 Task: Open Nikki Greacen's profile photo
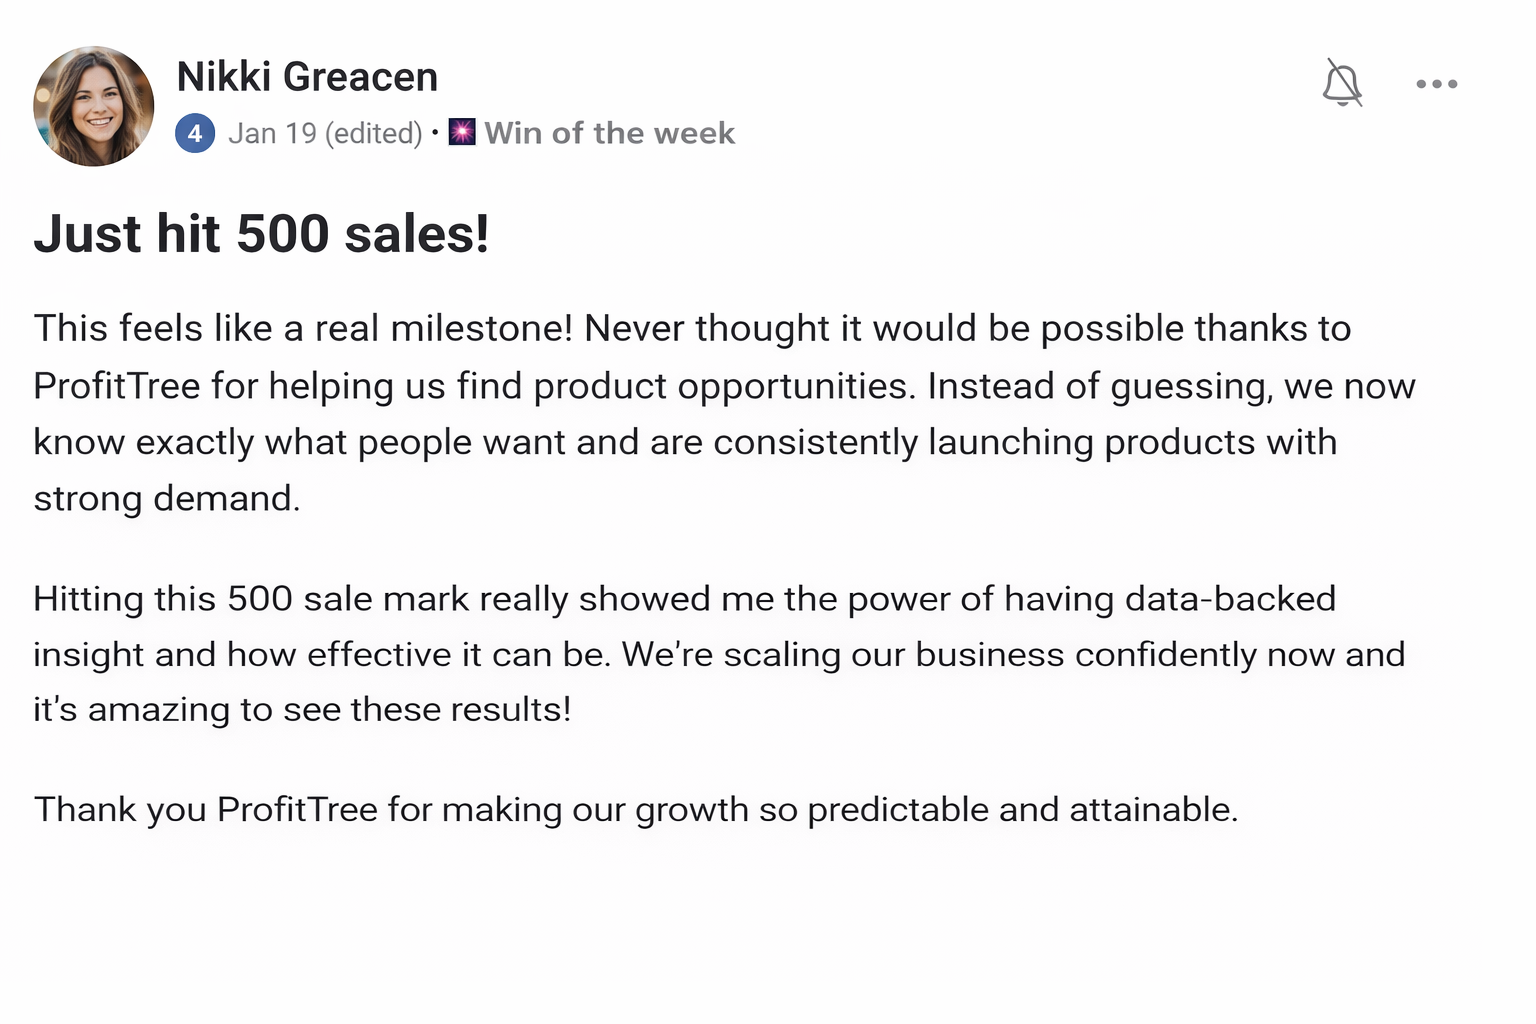[x=94, y=106]
